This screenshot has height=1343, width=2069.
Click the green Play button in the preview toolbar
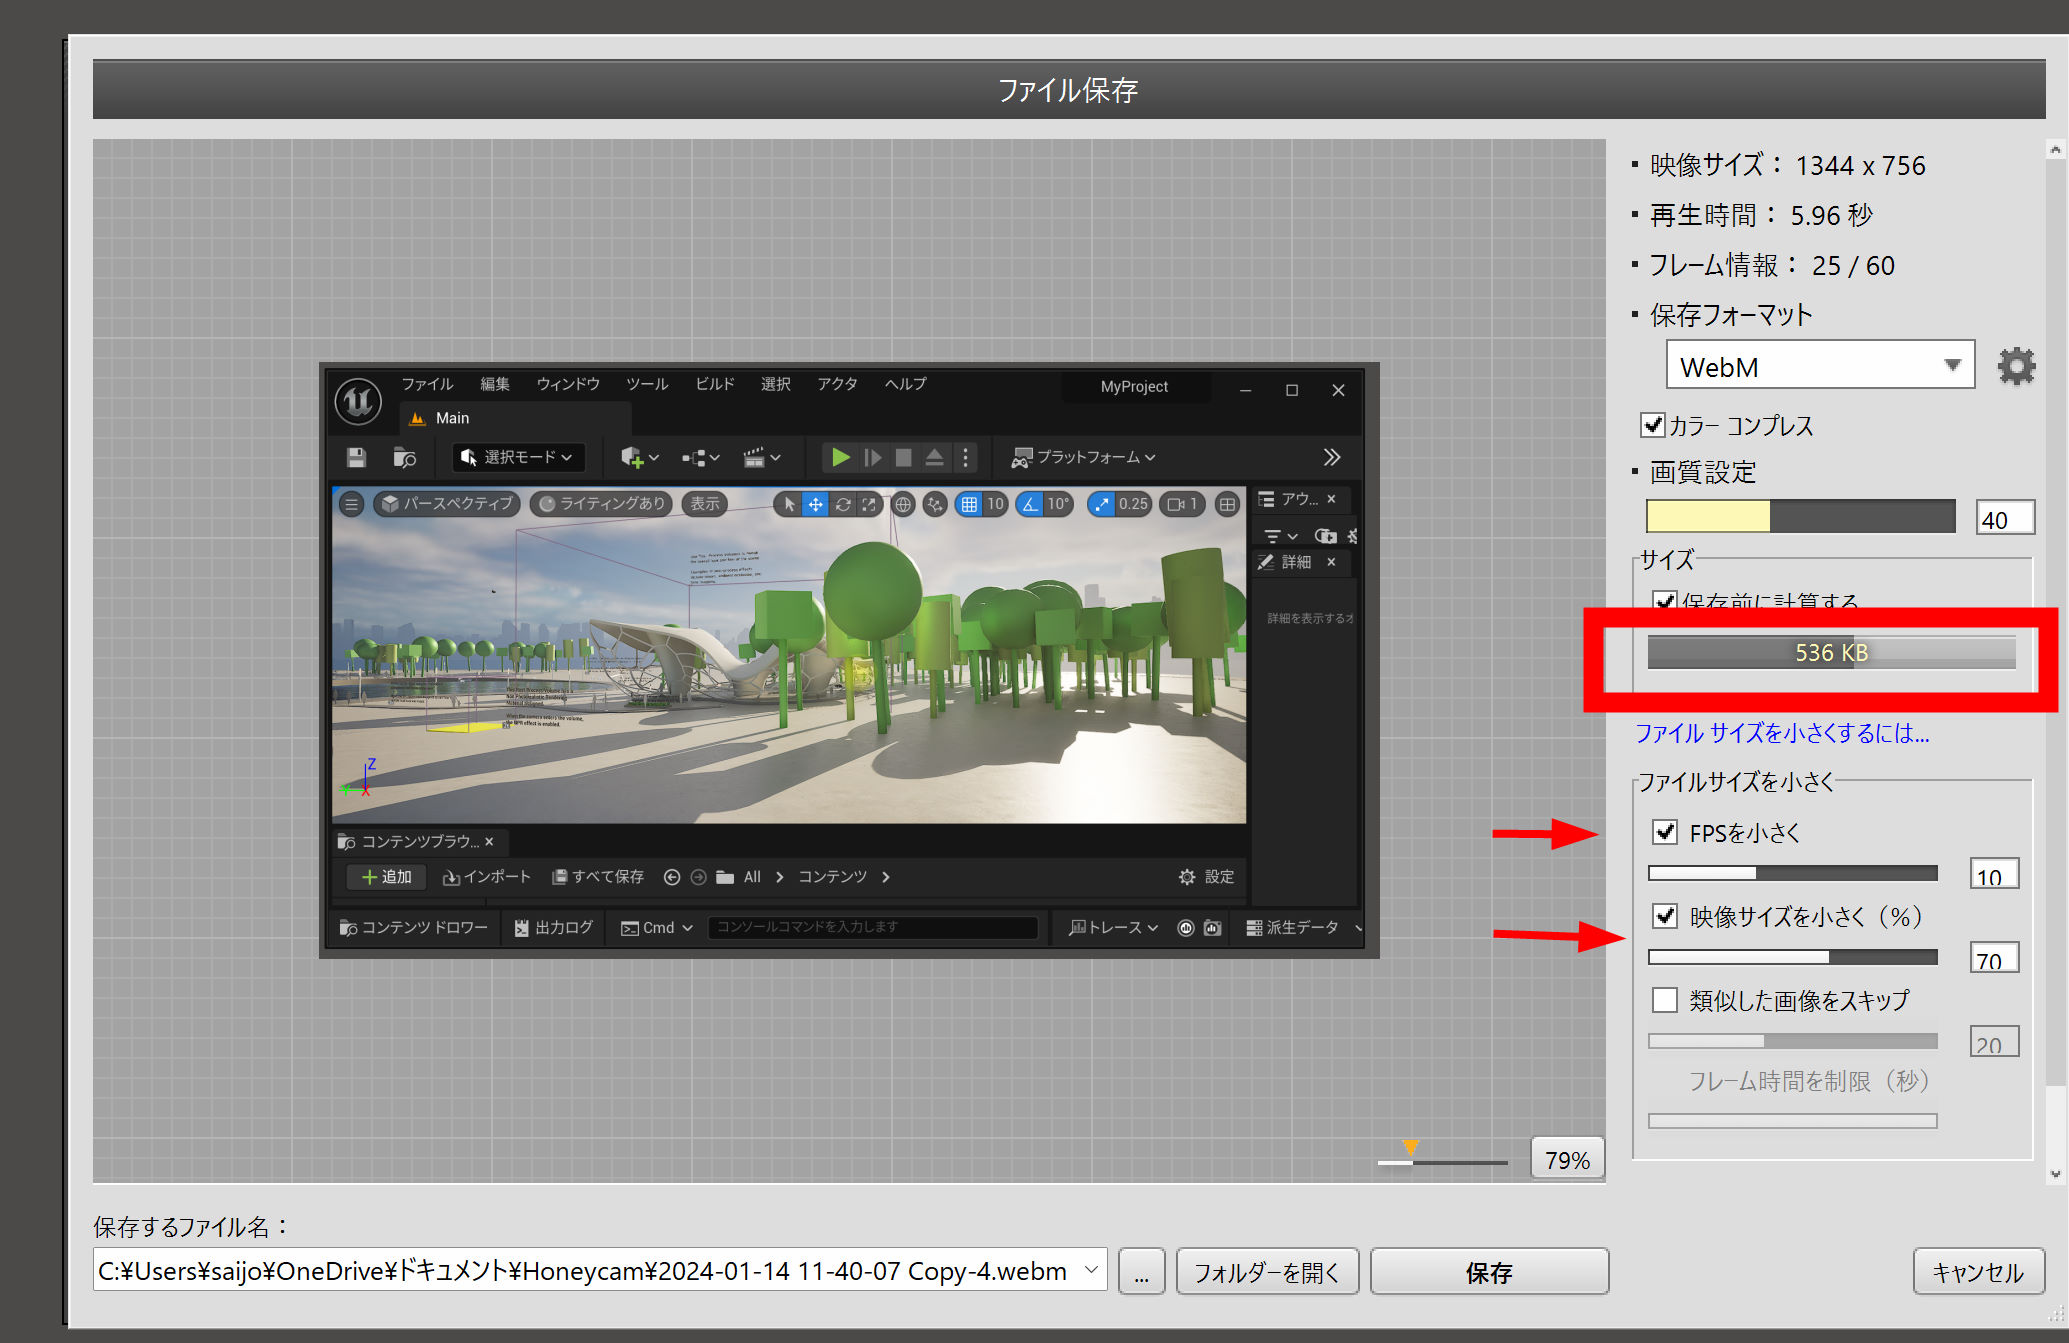840,457
